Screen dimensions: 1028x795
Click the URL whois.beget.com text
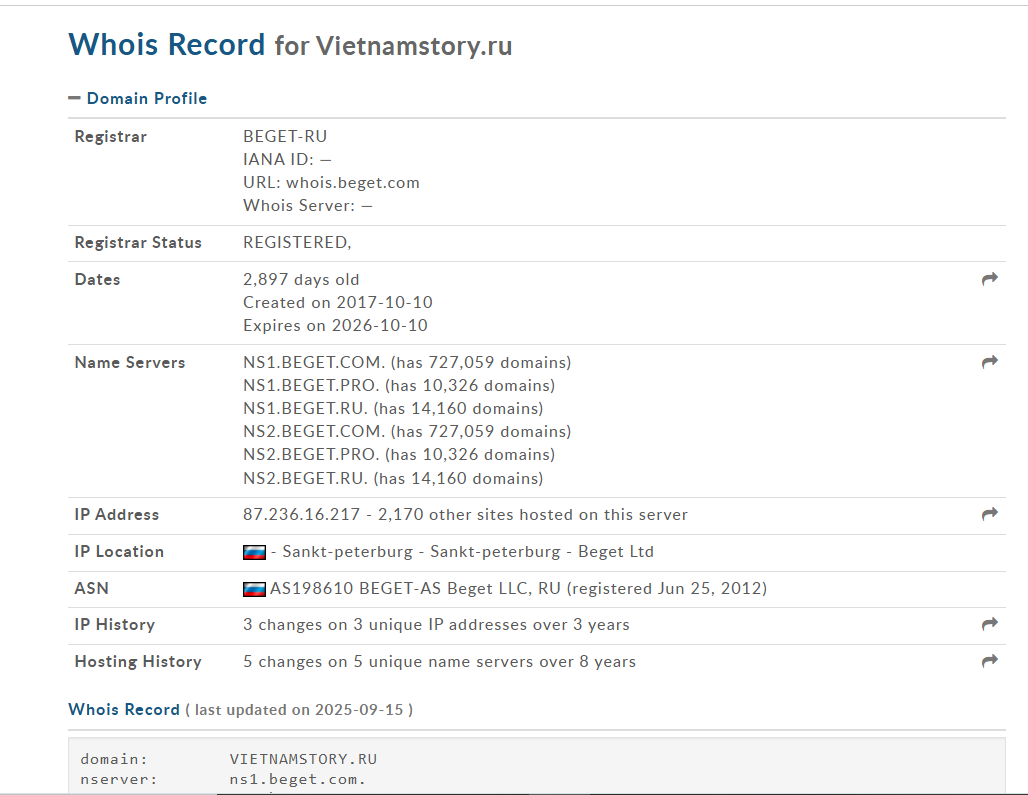coord(331,182)
